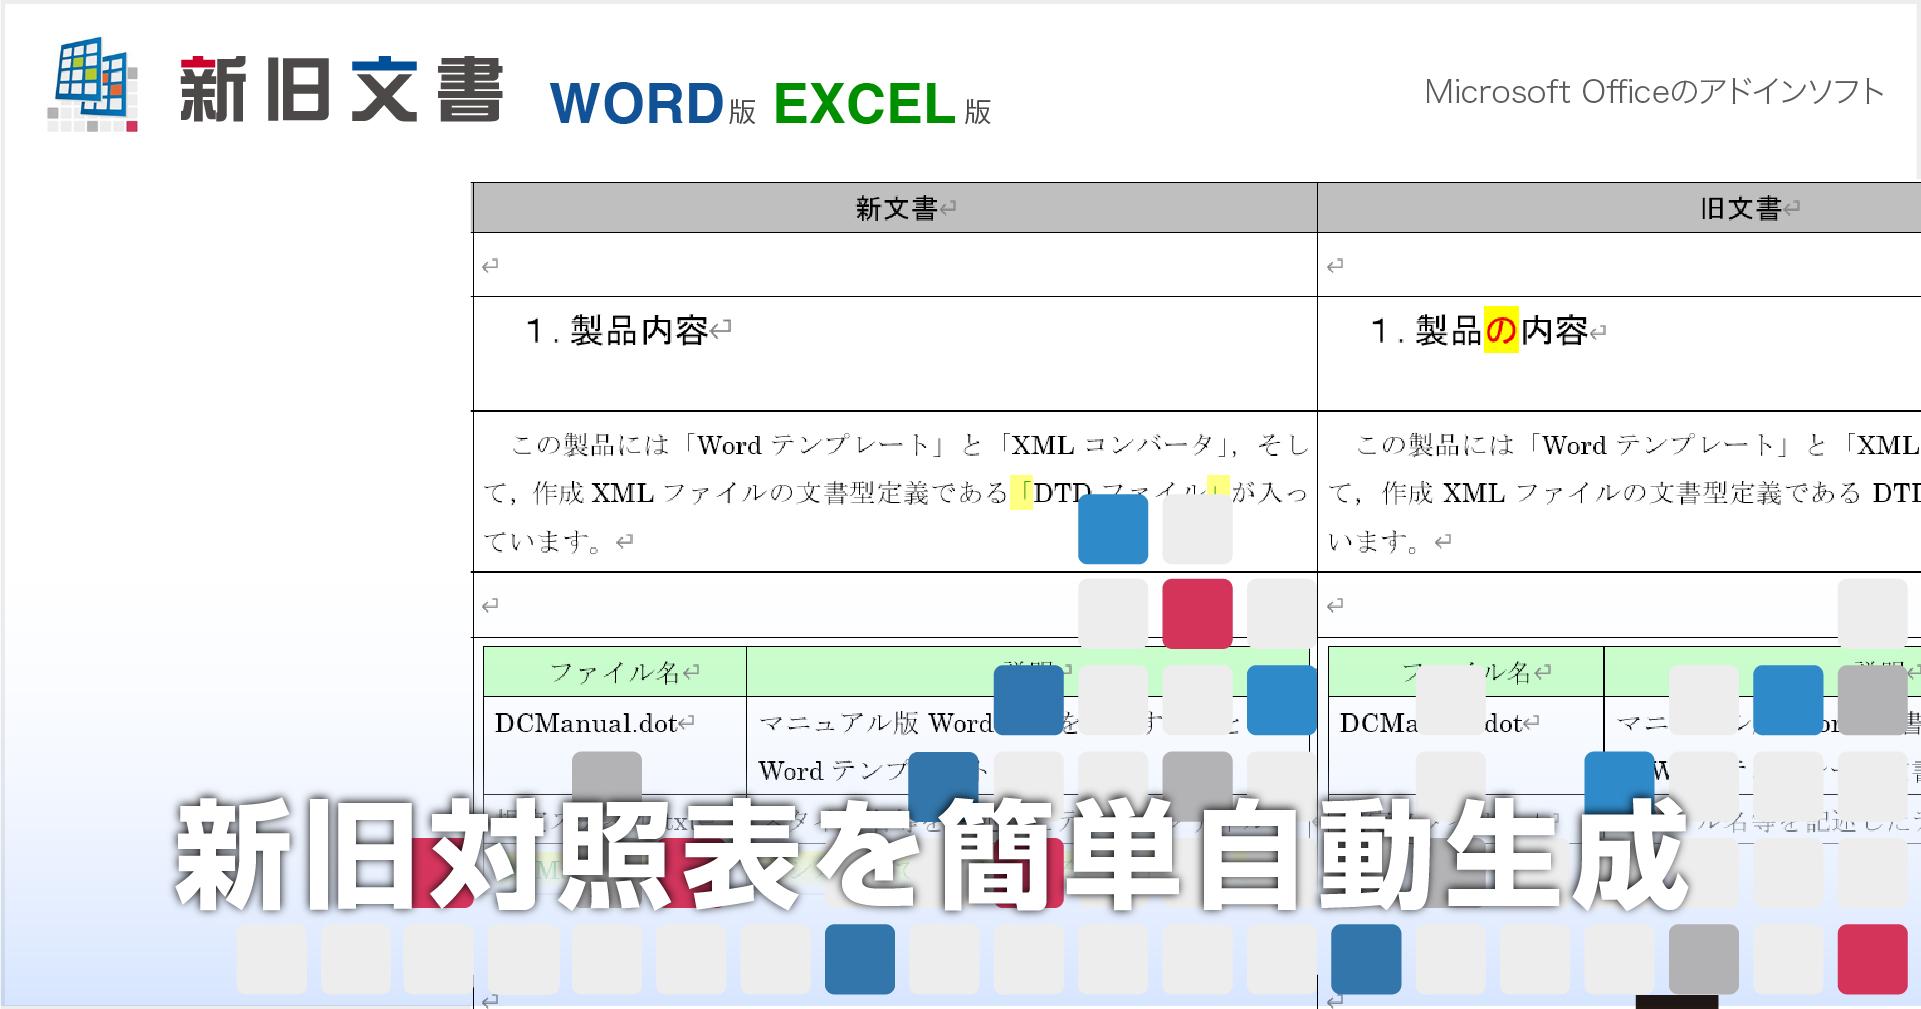Click the Microsoft Officeのアドインソフト tagline
Image resolution: width=1921 pixels, height=1009 pixels.
pos(1653,92)
